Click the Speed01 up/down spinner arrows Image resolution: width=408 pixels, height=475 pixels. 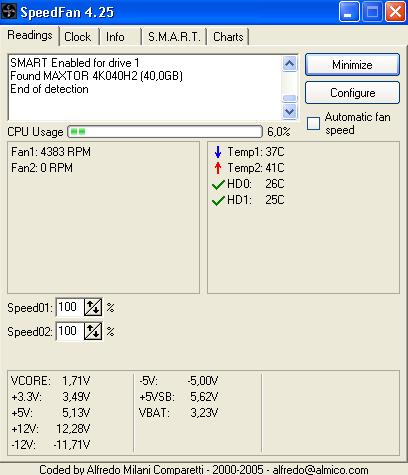[93, 307]
